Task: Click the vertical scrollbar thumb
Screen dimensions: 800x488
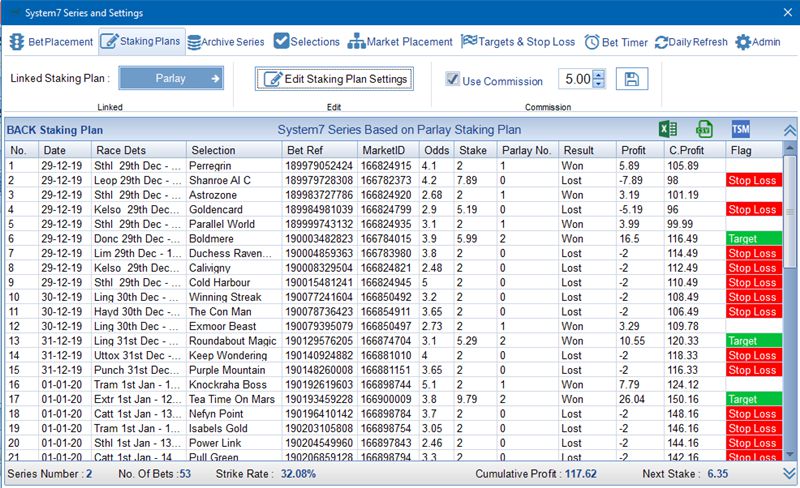Action: point(789,212)
